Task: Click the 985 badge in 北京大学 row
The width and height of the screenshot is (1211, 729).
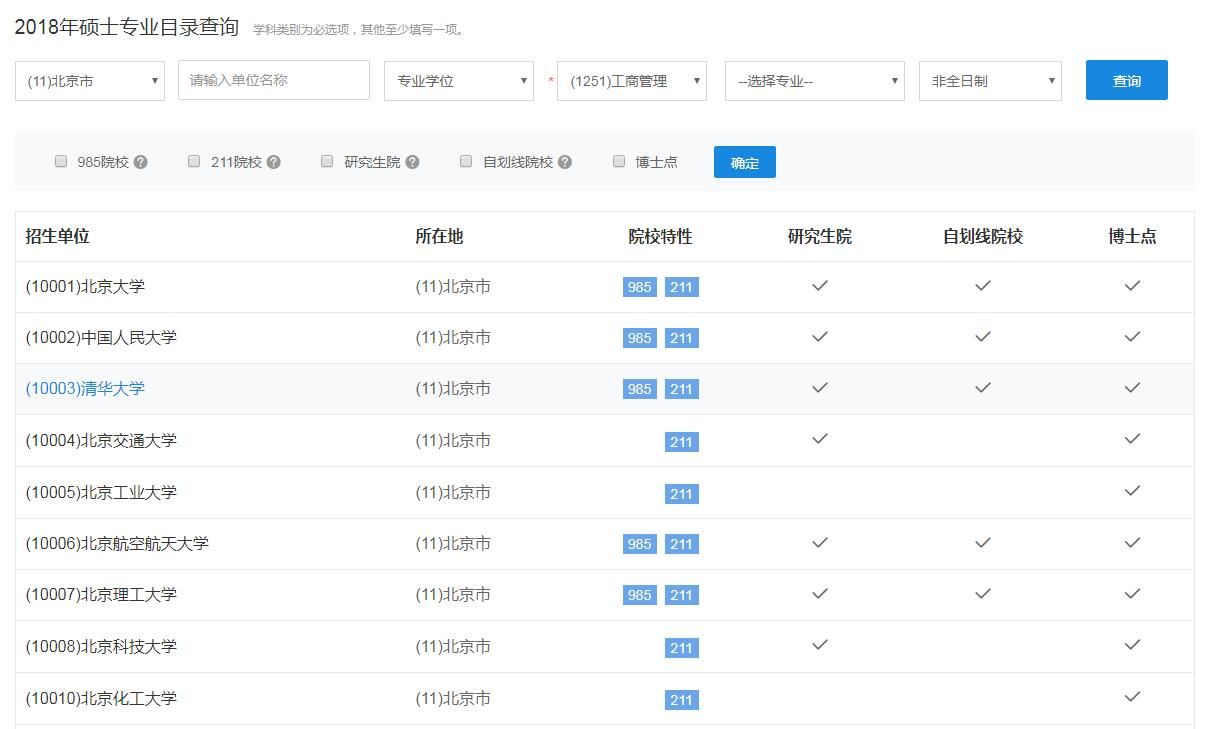Action: point(639,287)
